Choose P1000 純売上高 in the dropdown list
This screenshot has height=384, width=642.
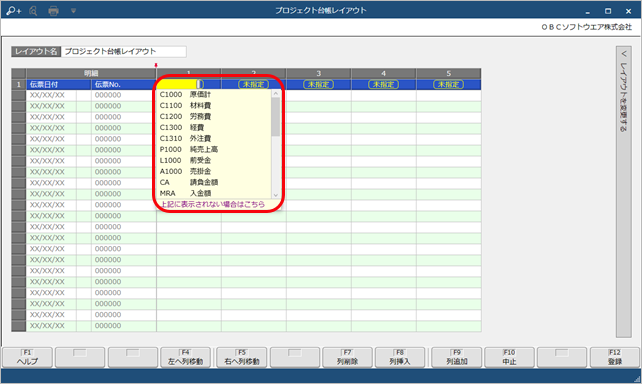click(x=189, y=149)
